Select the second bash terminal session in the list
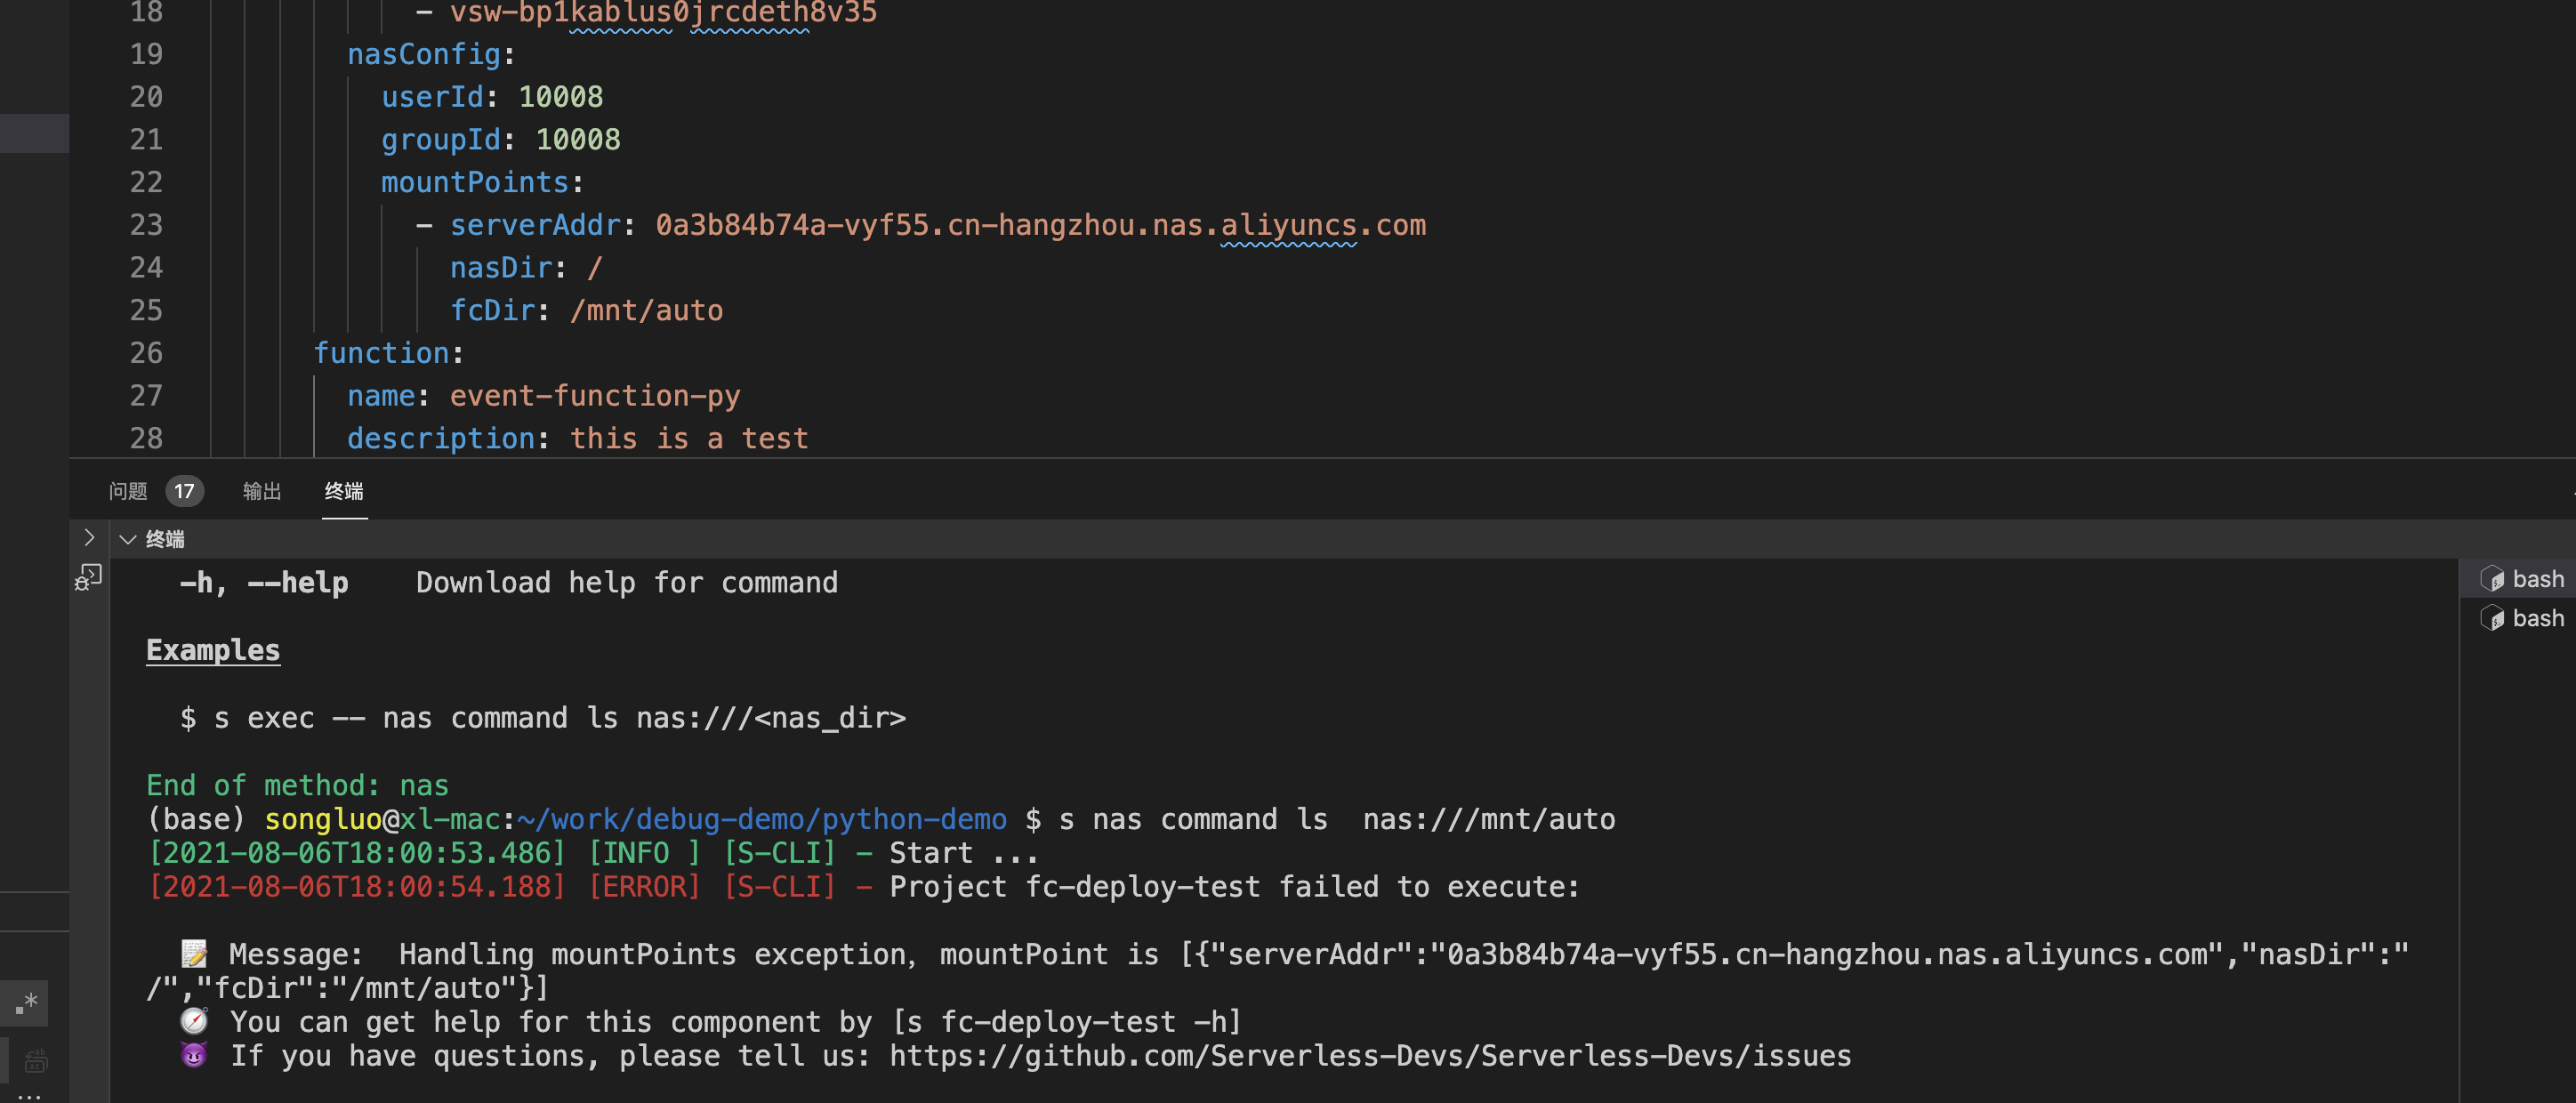Viewport: 2576px width, 1103px height. [2537, 618]
